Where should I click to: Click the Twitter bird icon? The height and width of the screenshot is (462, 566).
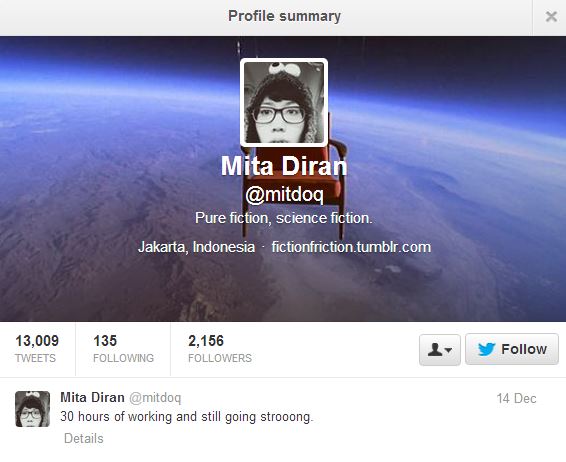click(487, 349)
